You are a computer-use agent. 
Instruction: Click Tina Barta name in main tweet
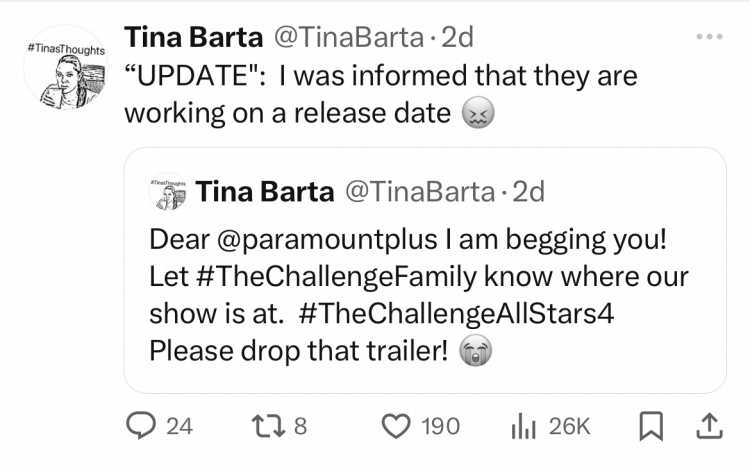pos(194,37)
